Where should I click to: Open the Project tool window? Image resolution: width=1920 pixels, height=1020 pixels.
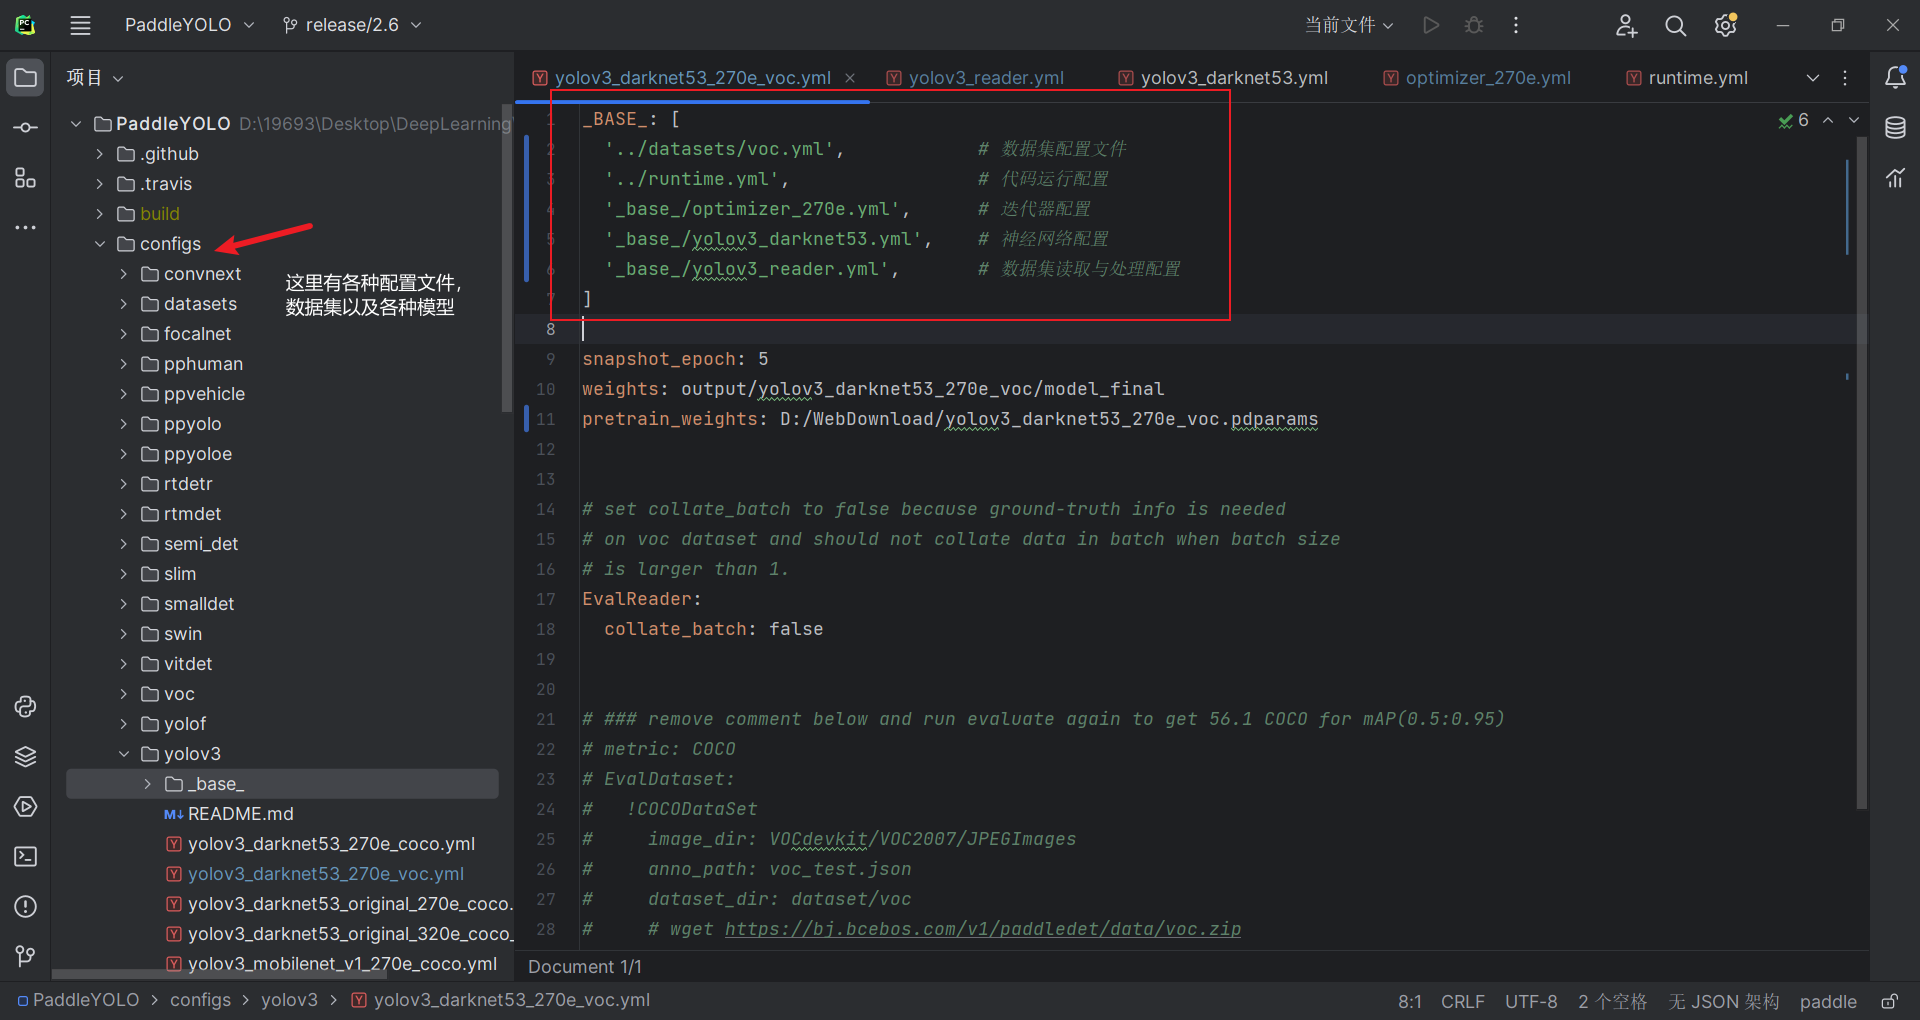26,77
